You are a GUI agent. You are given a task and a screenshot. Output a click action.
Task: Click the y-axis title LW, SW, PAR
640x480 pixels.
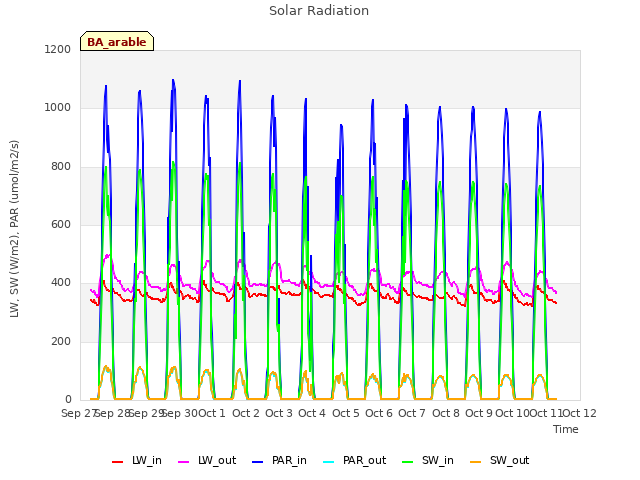coord(14,229)
